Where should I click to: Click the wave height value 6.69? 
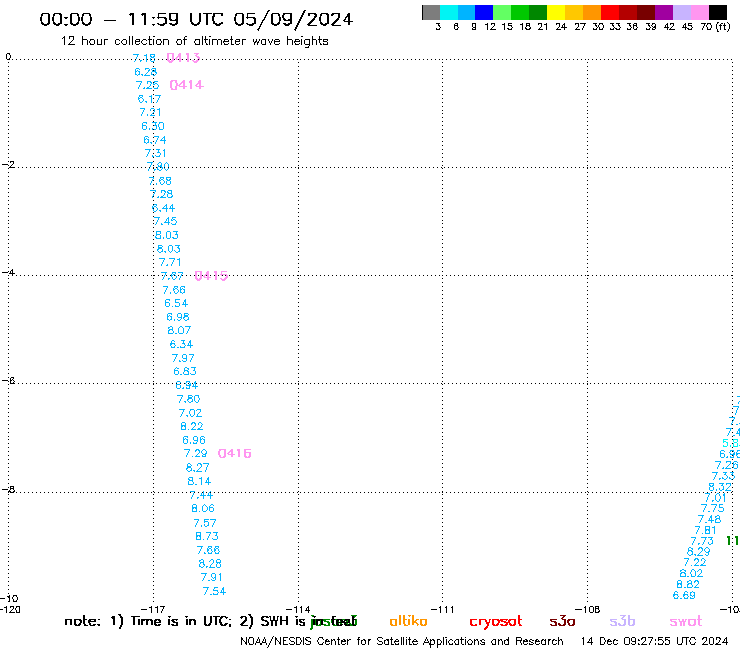[x=684, y=596]
